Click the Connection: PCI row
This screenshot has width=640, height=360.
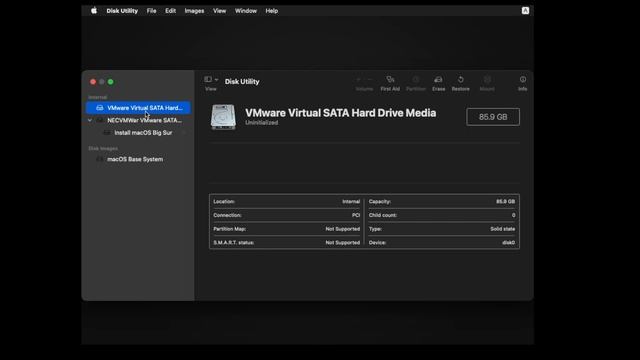point(287,215)
